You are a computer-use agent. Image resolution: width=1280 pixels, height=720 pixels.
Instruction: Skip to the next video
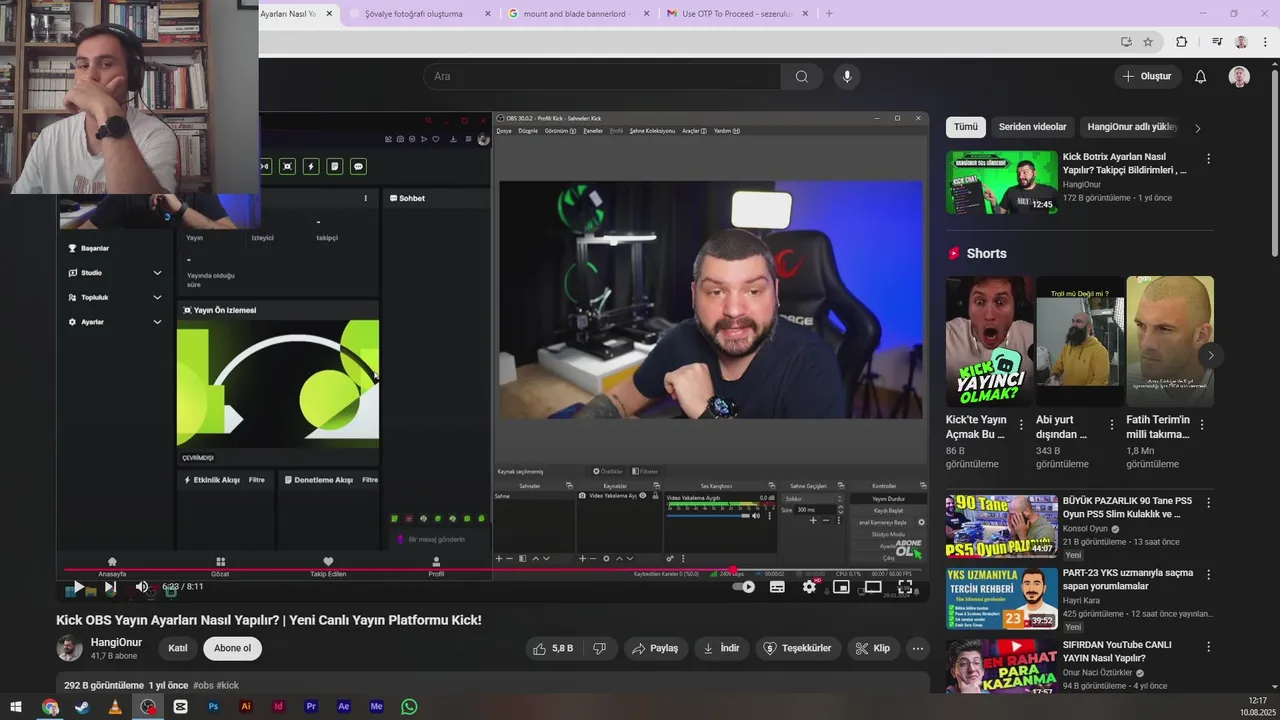tap(110, 587)
